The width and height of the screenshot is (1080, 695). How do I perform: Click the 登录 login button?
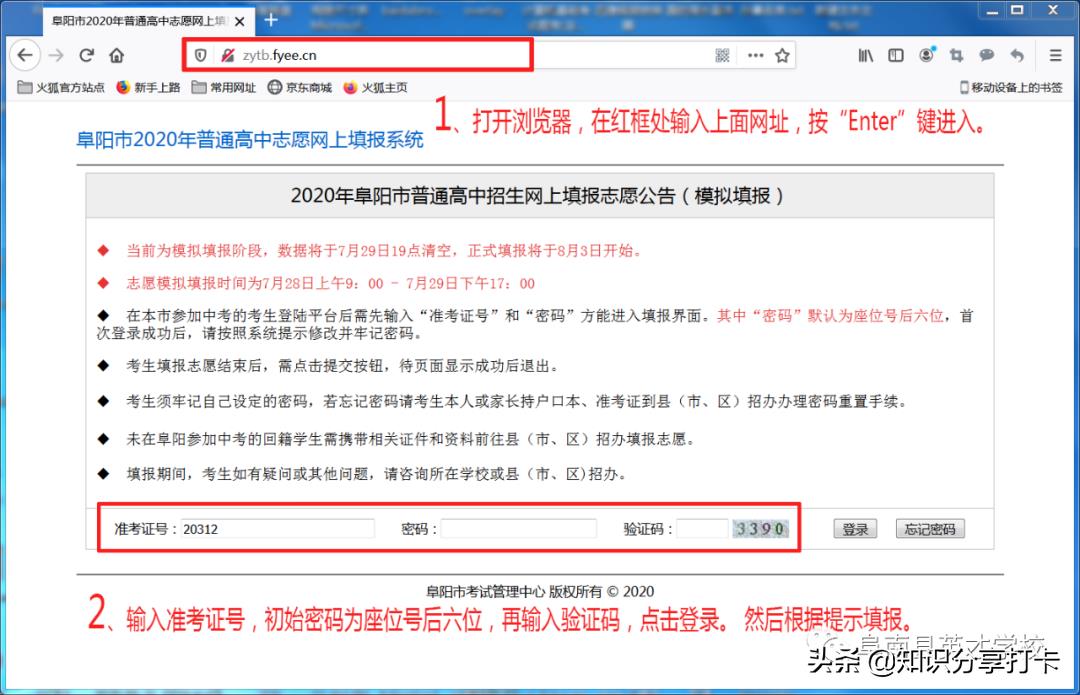[x=855, y=529]
